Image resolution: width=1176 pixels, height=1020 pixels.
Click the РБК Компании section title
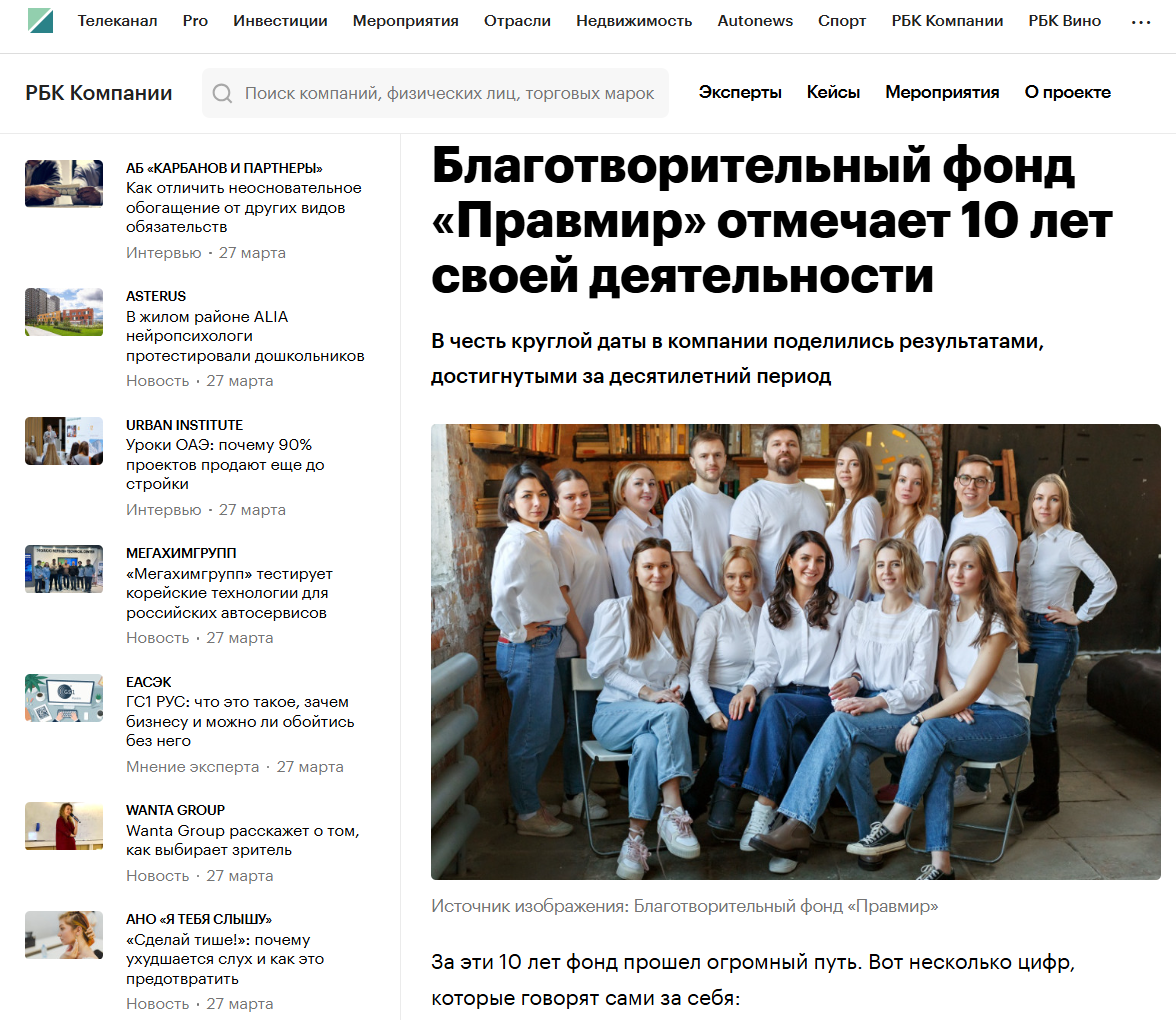[x=99, y=93]
